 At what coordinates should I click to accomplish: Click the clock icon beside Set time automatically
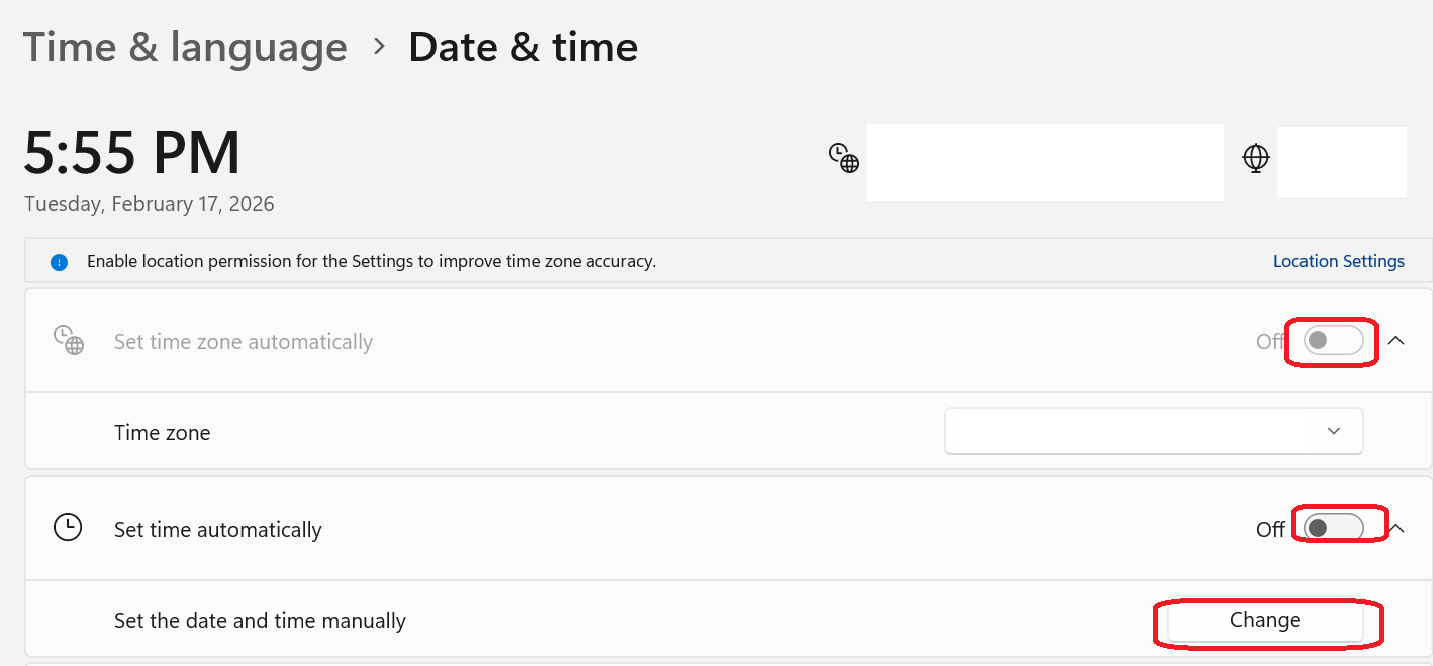pyautogui.click(x=68, y=528)
